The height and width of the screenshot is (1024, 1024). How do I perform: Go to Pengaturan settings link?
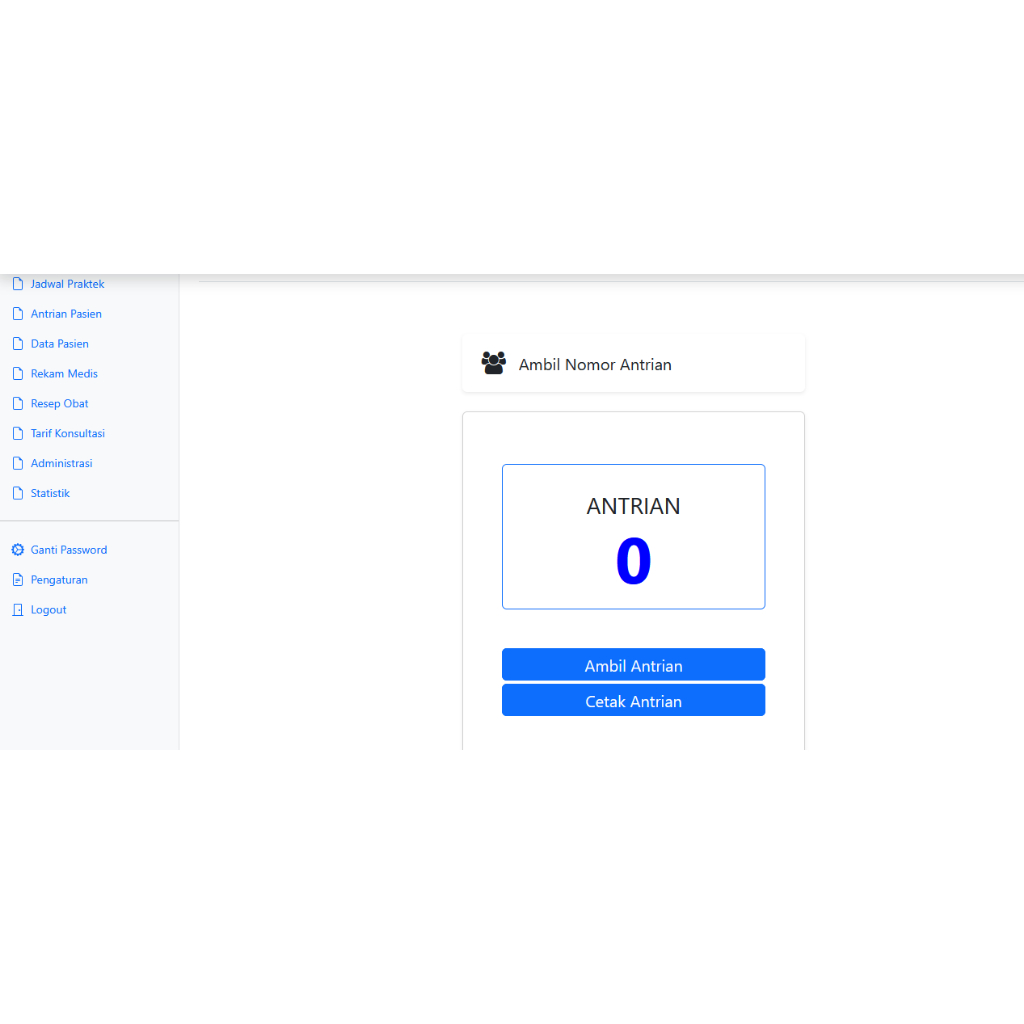(59, 580)
